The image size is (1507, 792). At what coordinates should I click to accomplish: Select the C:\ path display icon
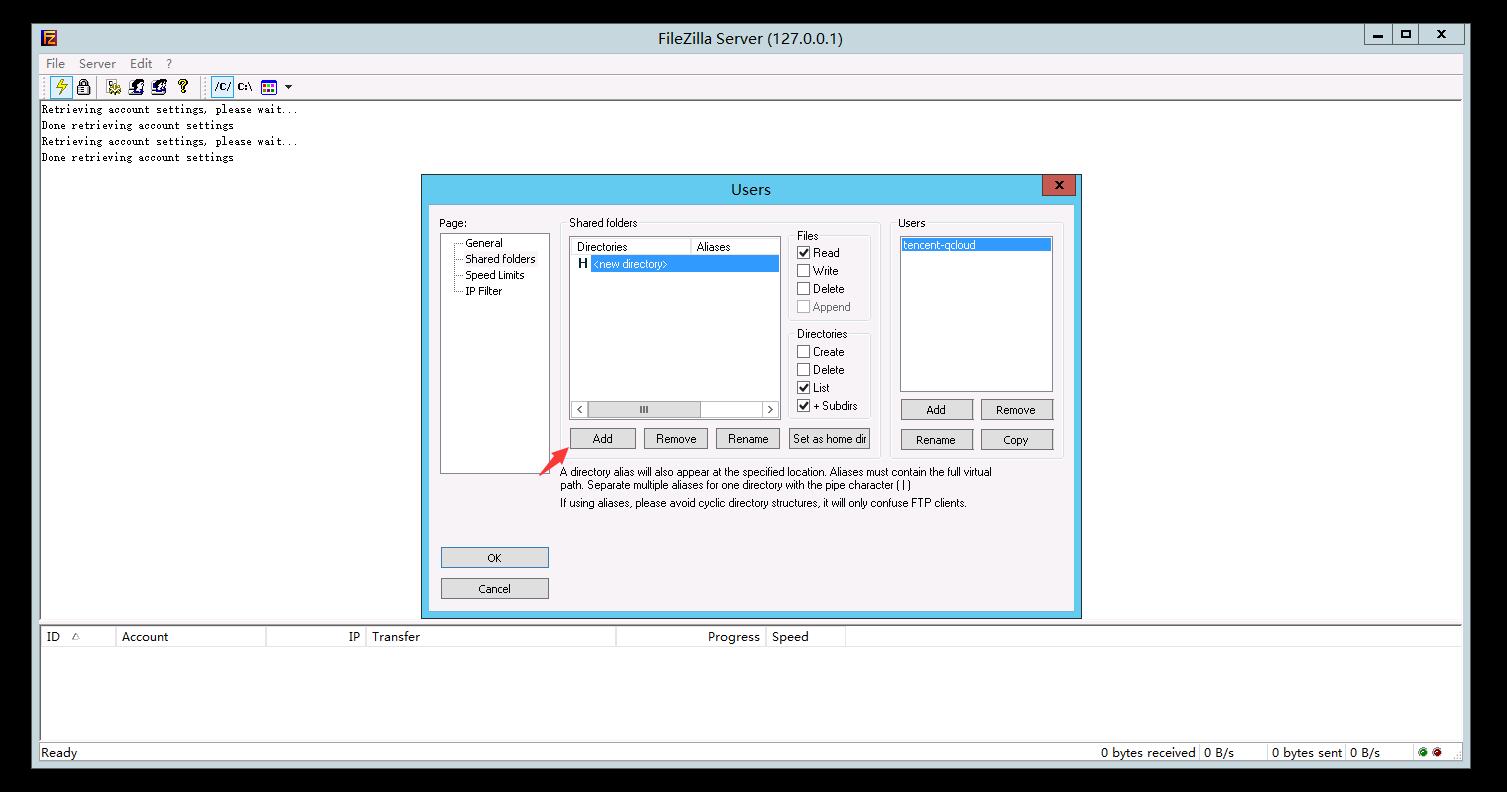coord(245,87)
